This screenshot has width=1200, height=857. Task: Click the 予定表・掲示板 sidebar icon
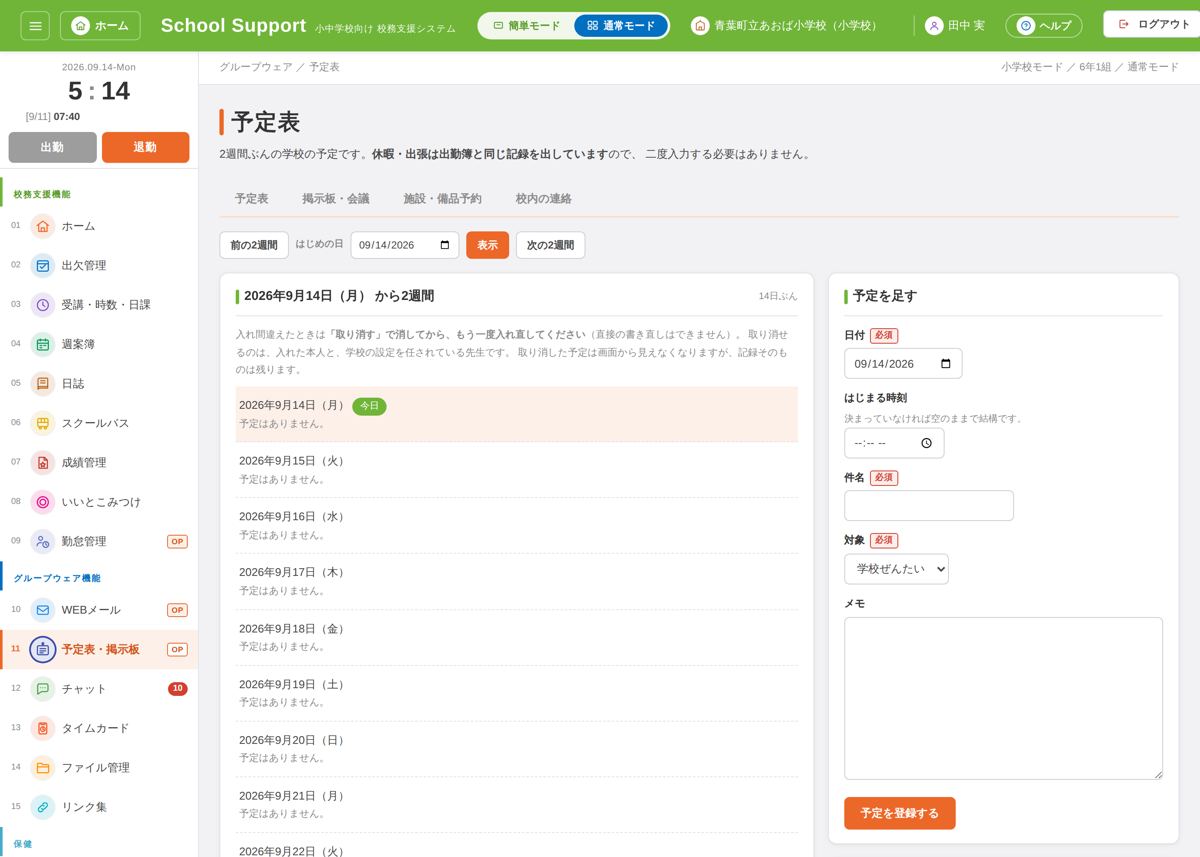tap(43, 649)
